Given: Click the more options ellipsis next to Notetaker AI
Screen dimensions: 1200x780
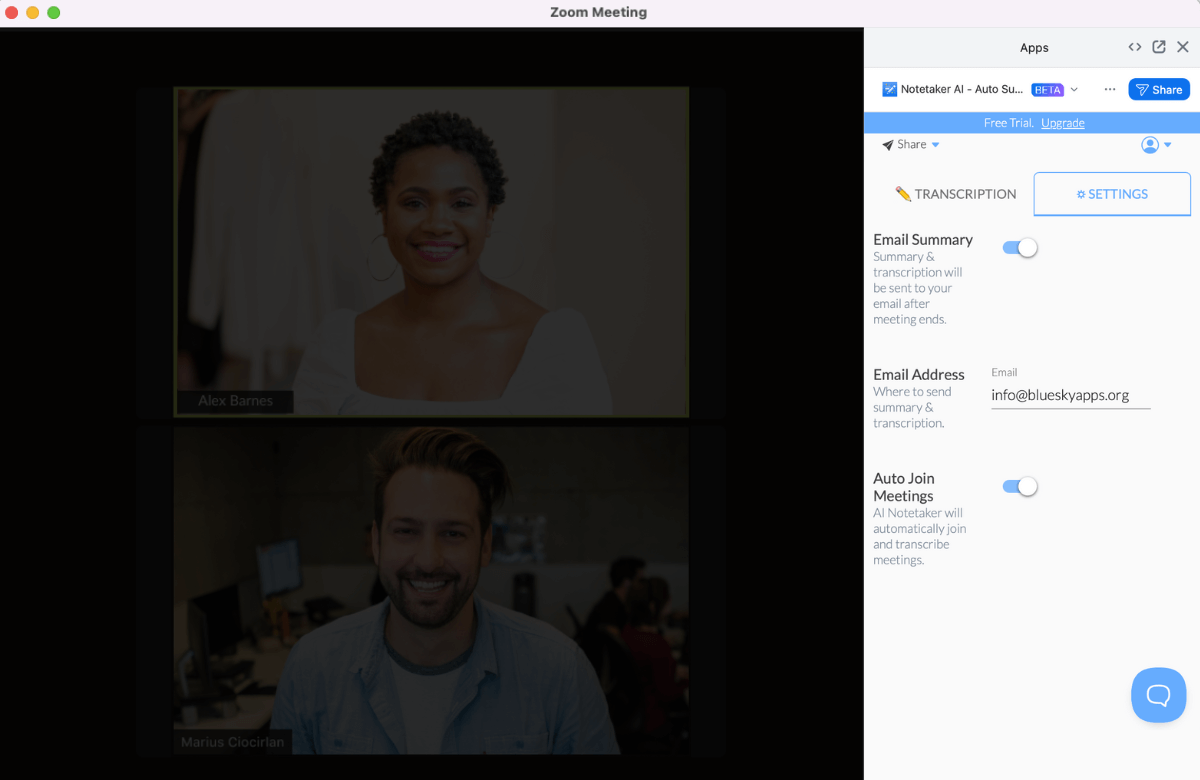Looking at the screenshot, I should click(x=1109, y=89).
